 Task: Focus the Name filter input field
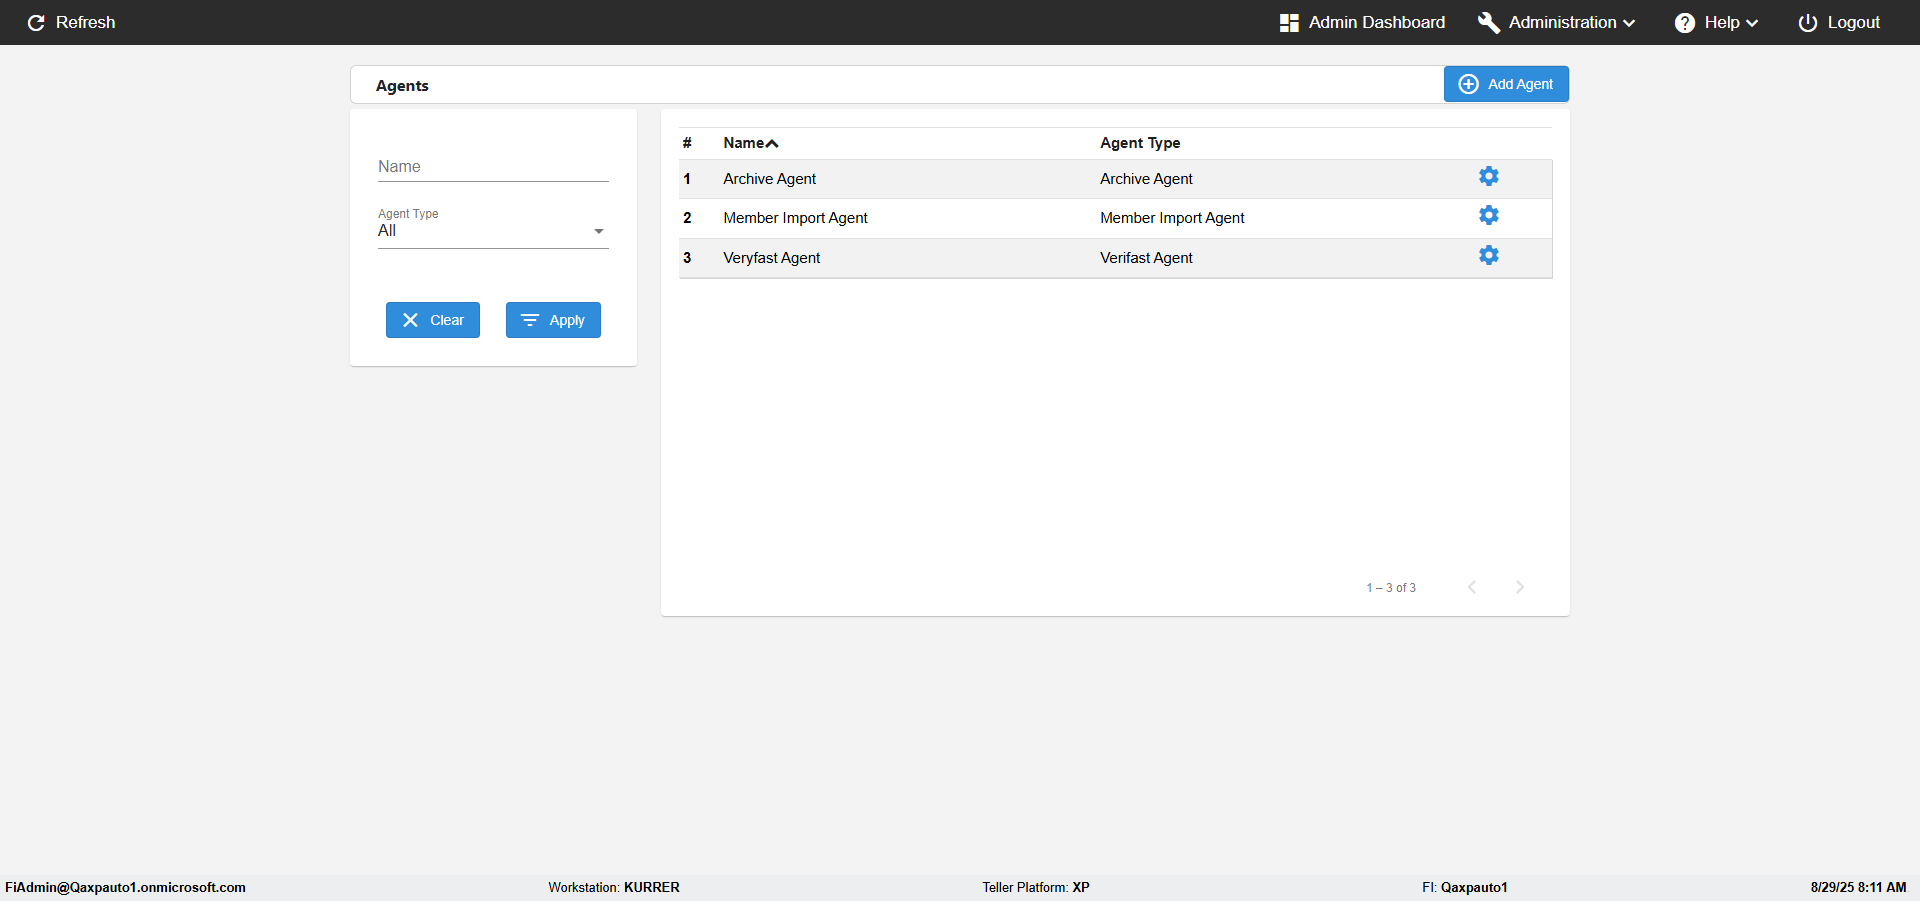point(493,167)
